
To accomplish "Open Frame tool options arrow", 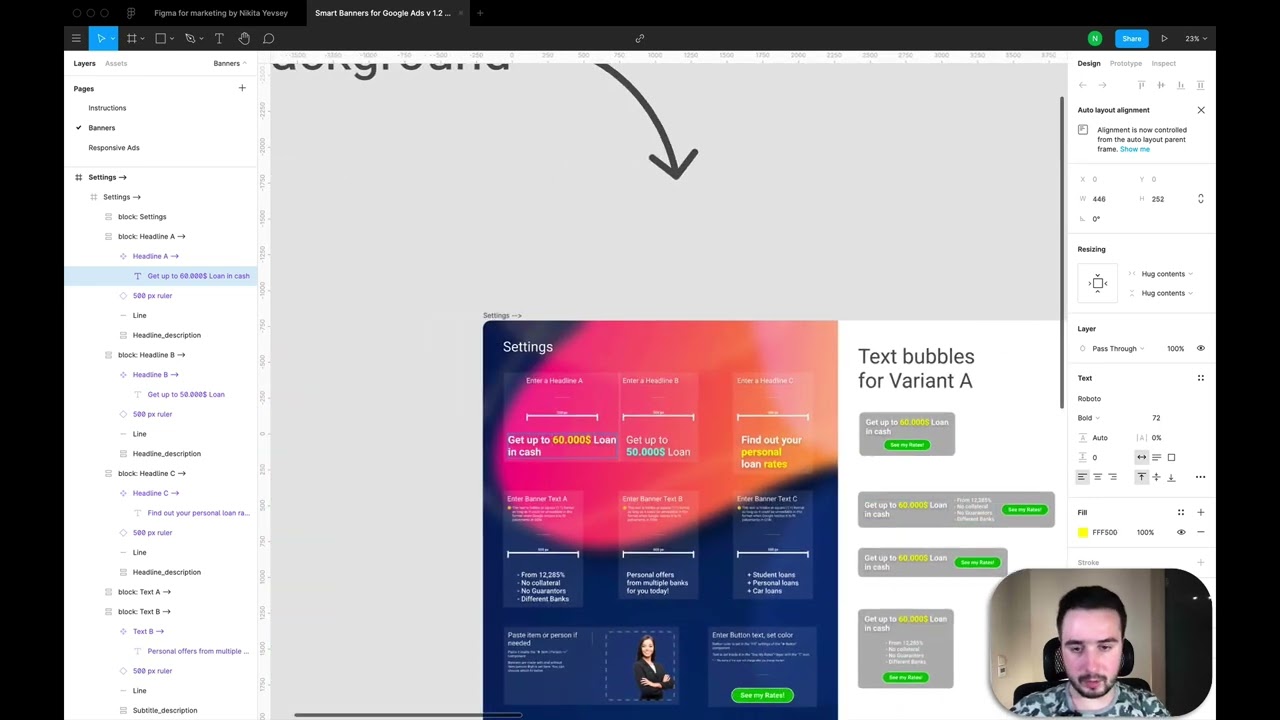I will click(x=143, y=38).
